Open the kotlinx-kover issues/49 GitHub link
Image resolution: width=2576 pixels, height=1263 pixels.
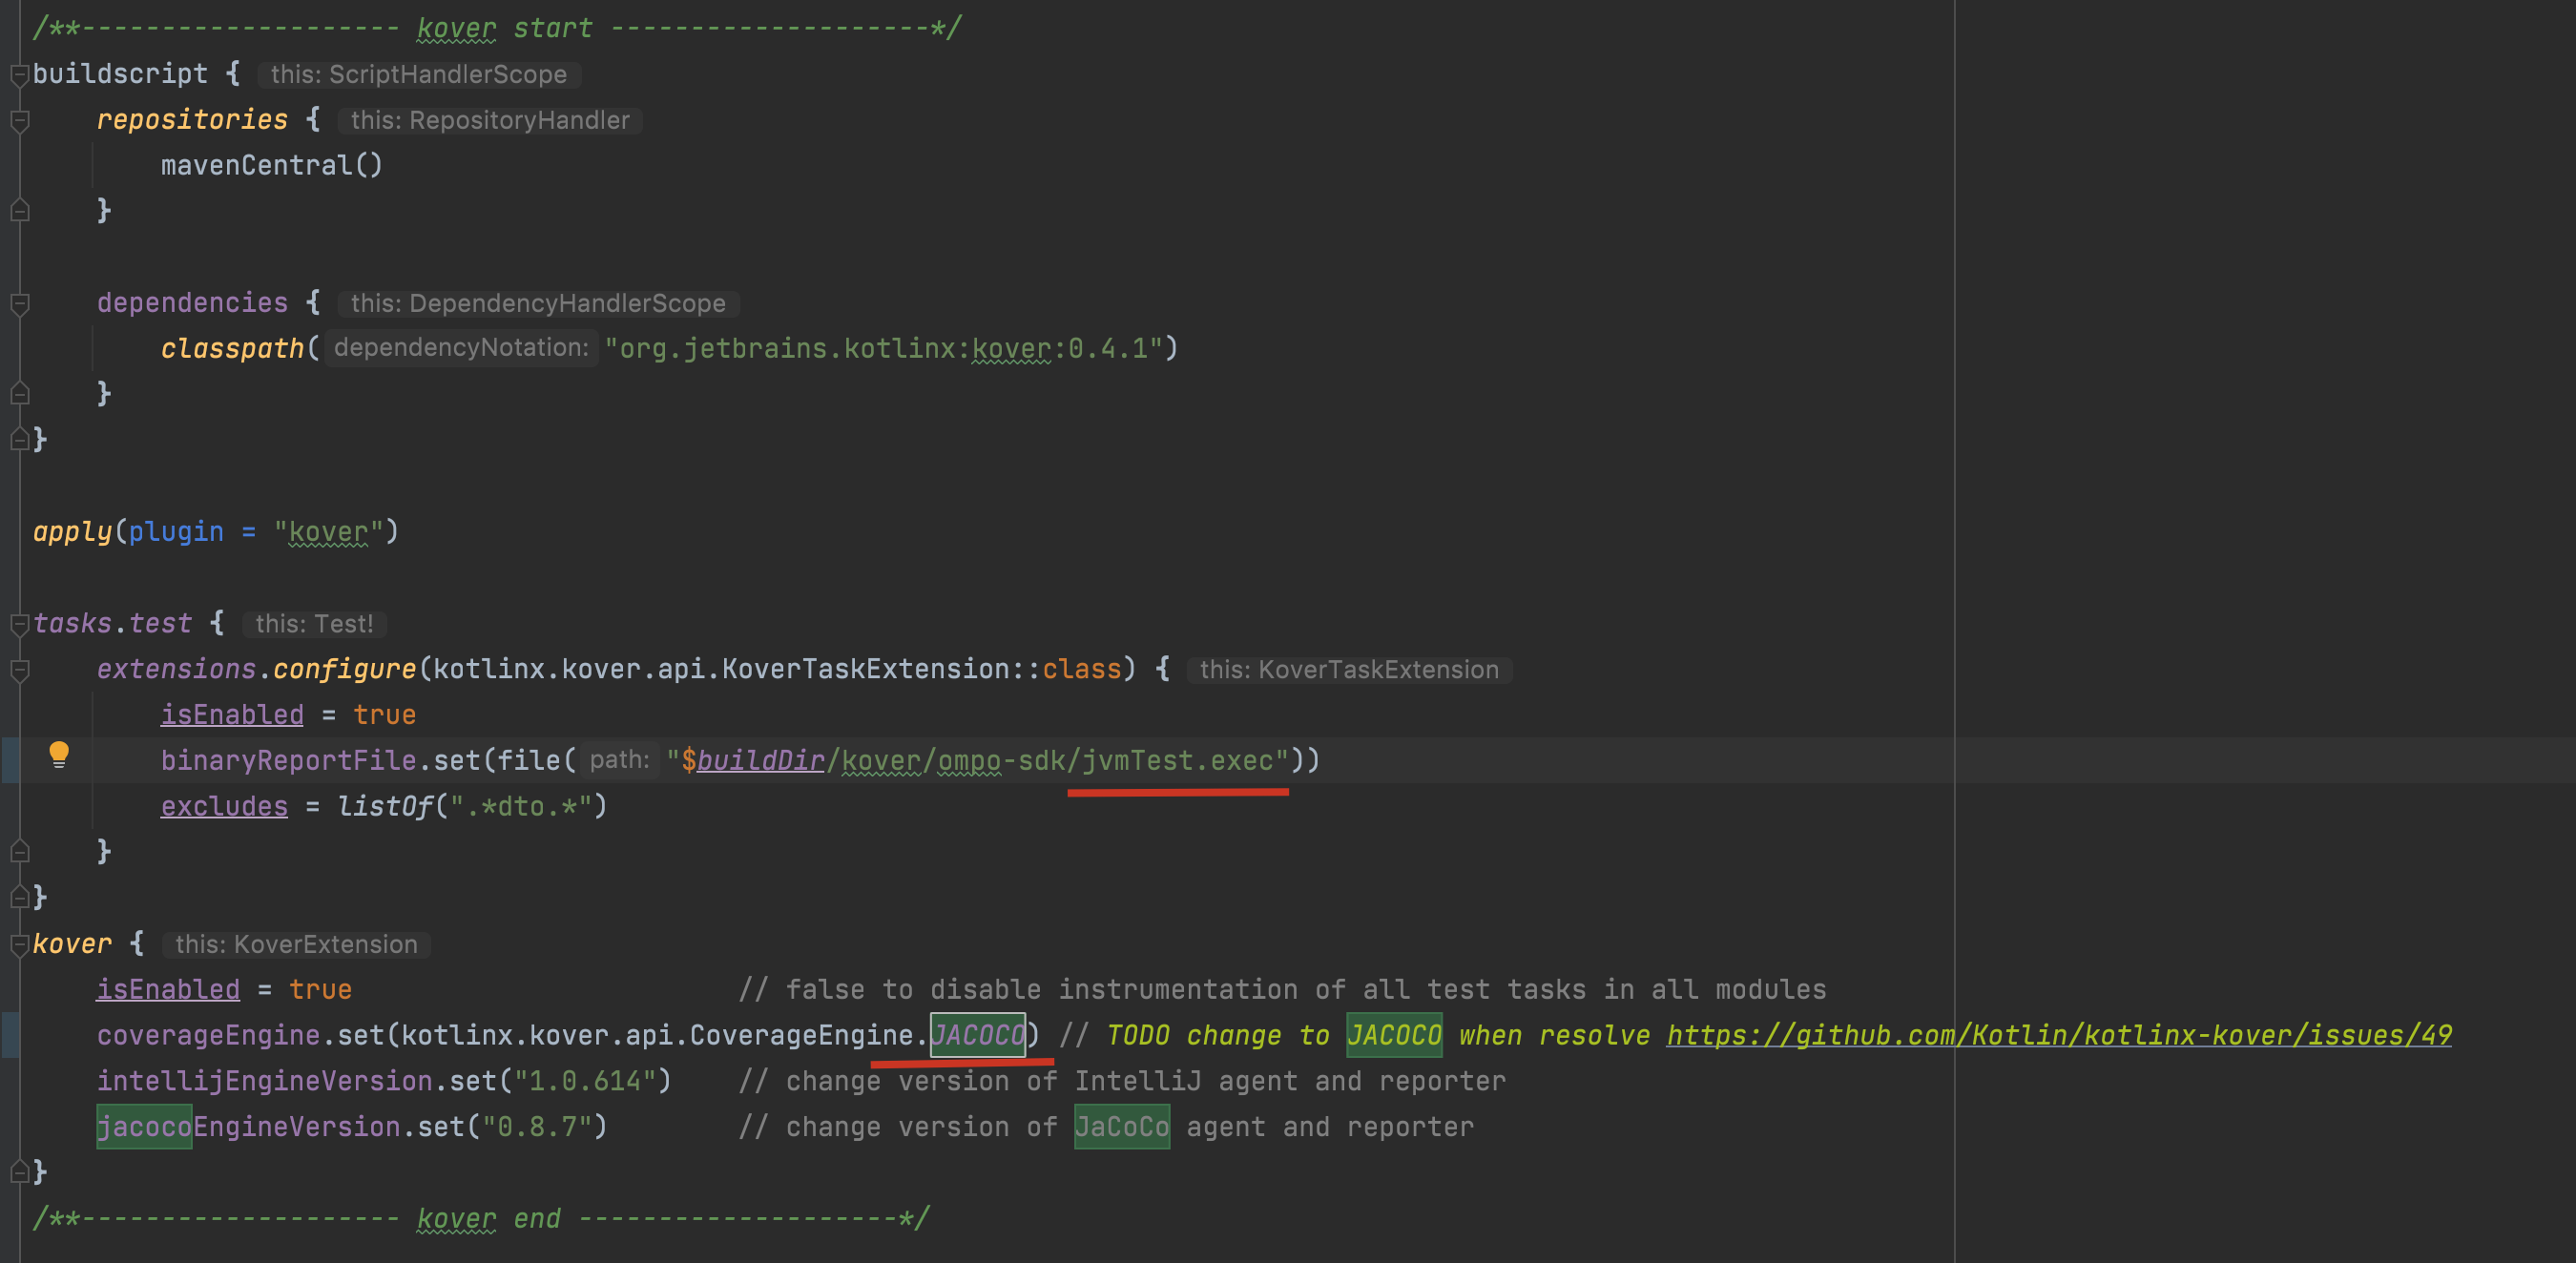click(2058, 1035)
